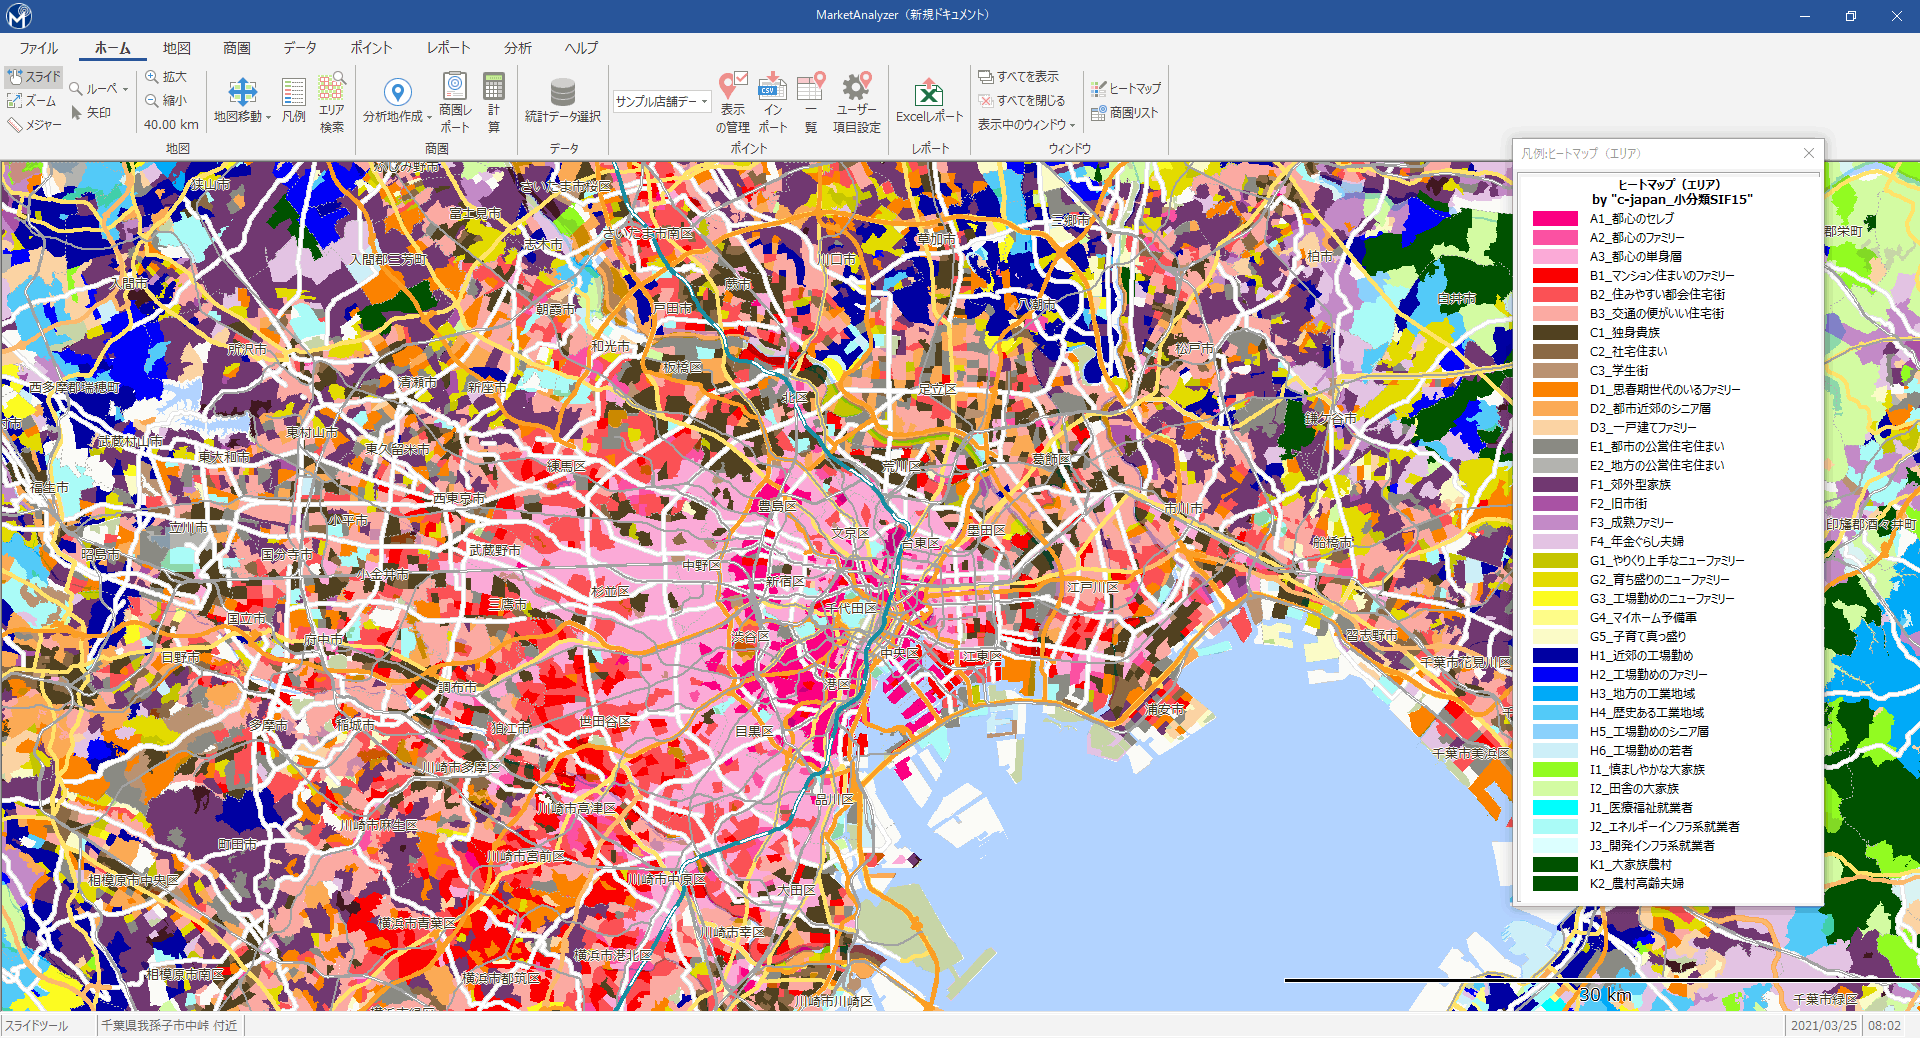Click the 40.00 km scale value
This screenshot has height=1038, width=1920.
171,125
